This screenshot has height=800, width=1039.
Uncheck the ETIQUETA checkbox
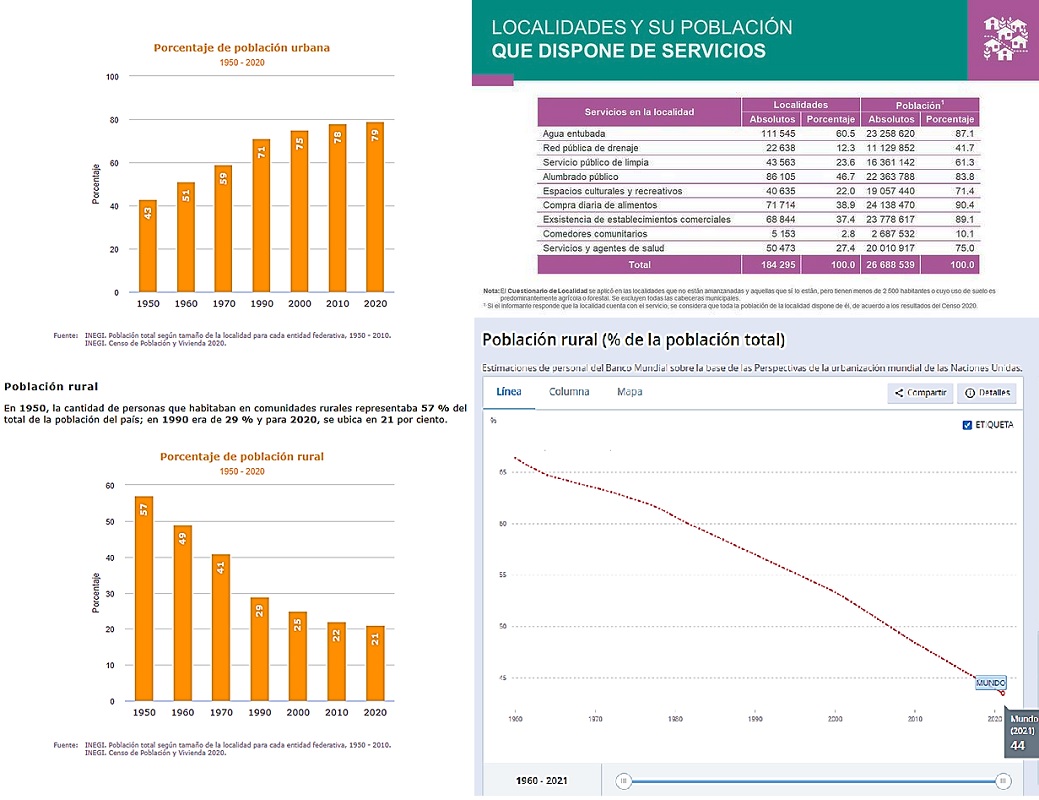(x=966, y=425)
